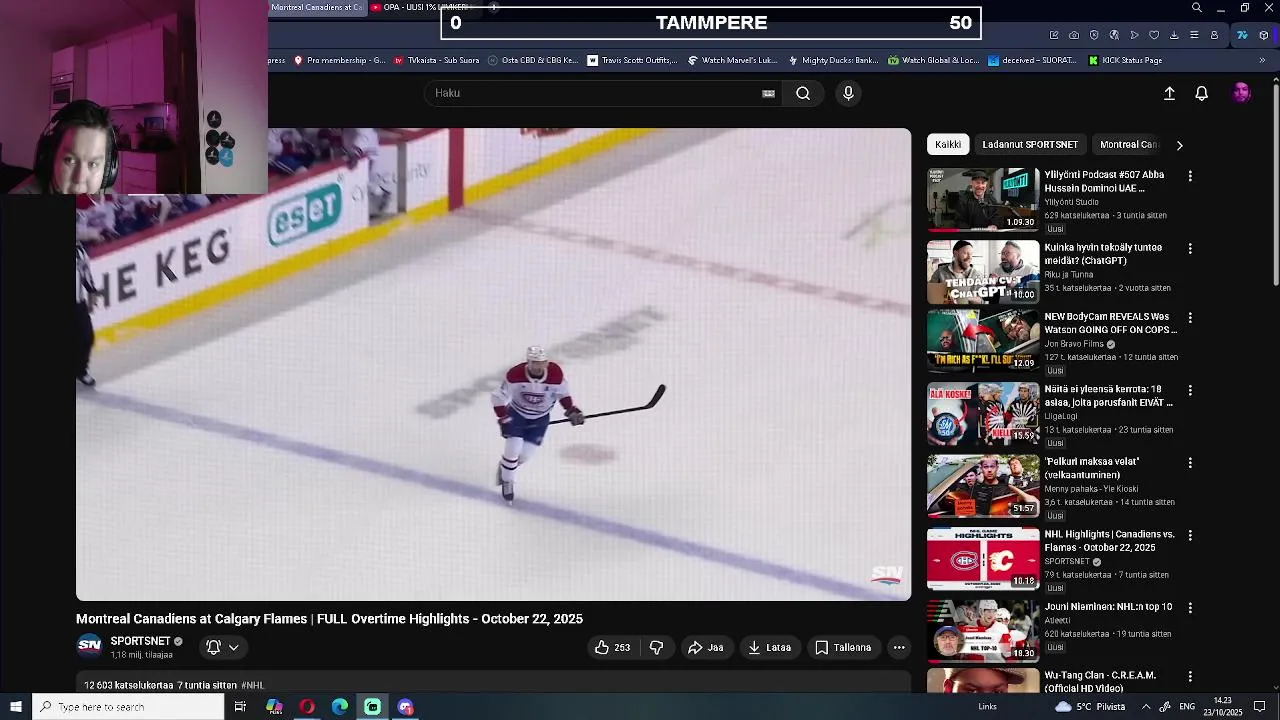The image size is (1280, 720).
Task: Click the YouTube upload arrow icon
Action: (1169, 93)
